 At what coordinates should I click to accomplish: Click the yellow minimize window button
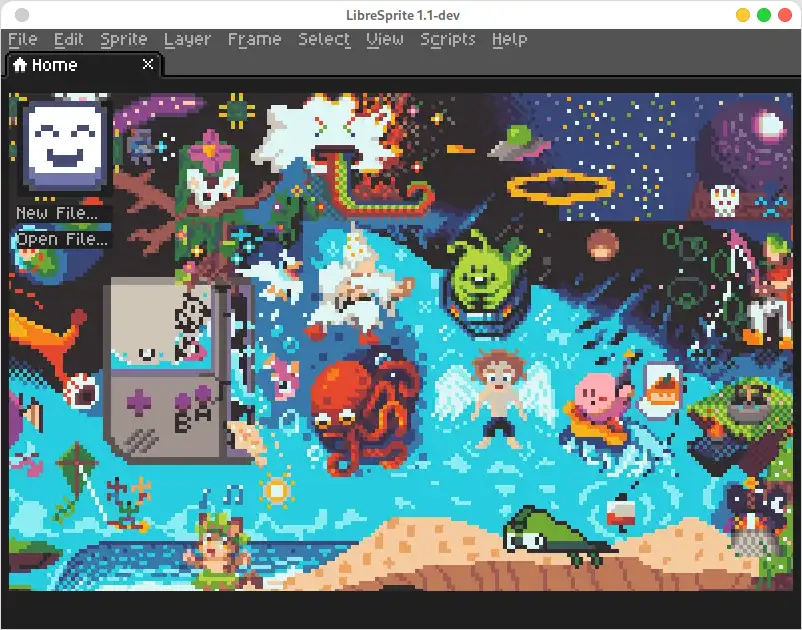(743, 15)
